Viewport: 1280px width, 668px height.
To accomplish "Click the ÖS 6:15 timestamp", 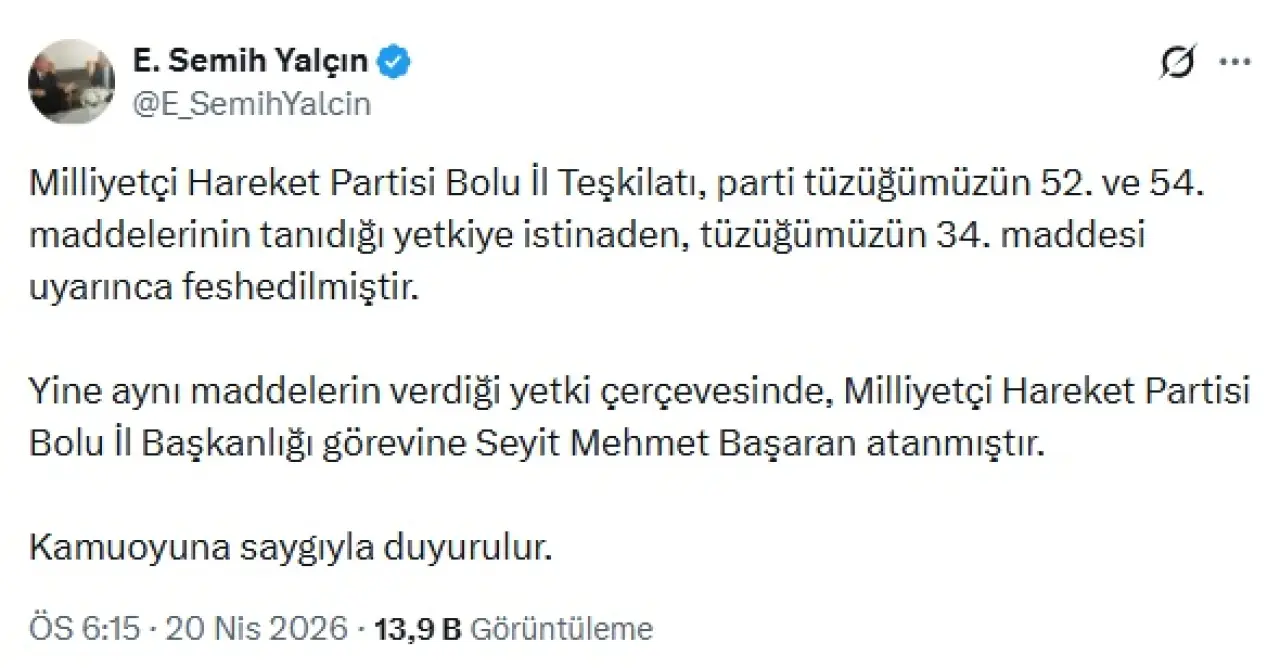I will pos(87,629).
